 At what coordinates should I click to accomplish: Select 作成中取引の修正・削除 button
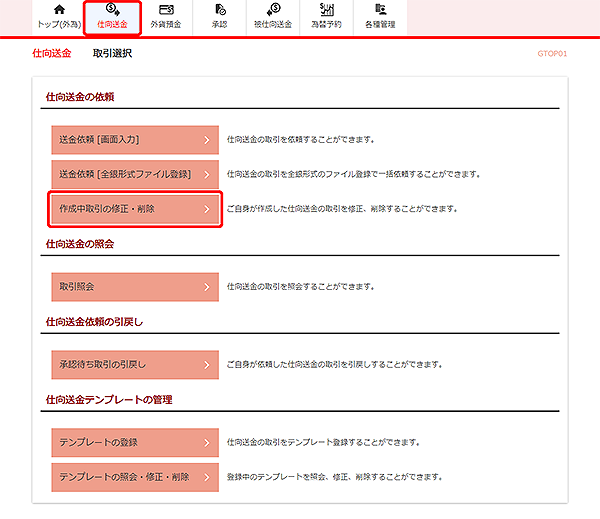pyautogui.click(x=135, y=209)
